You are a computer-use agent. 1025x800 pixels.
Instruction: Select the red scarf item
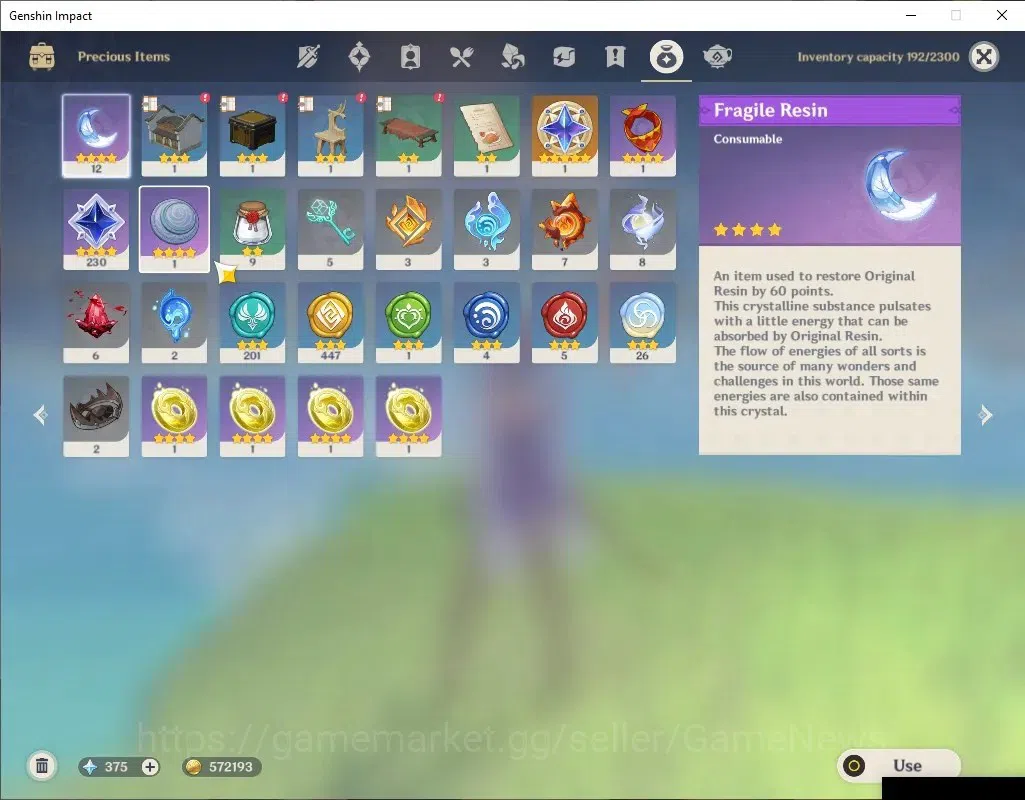coord(643,136)
